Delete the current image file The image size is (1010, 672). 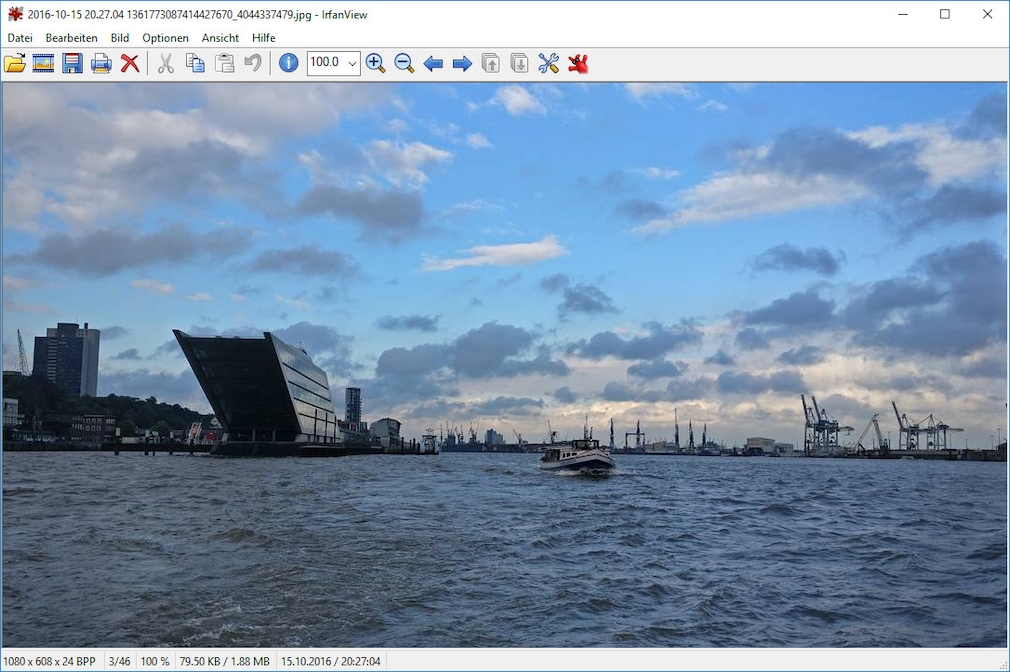tap(129, 62)
